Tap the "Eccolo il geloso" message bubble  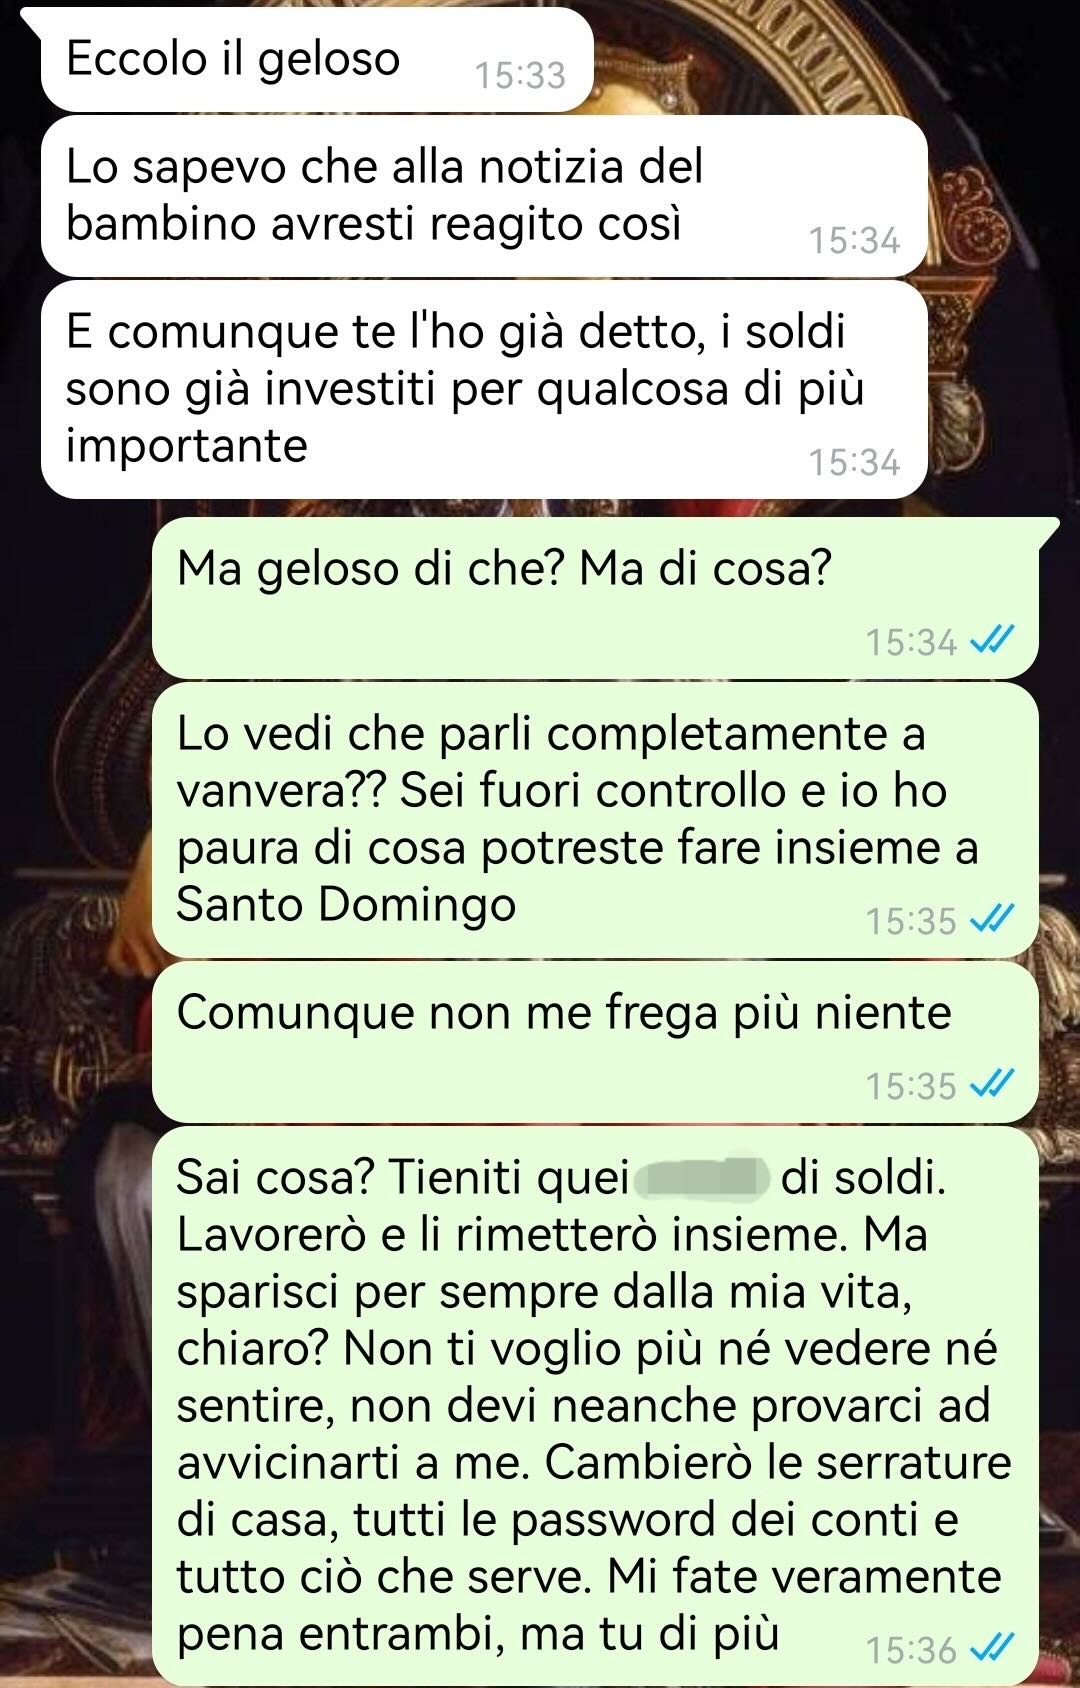click(317, 60)
